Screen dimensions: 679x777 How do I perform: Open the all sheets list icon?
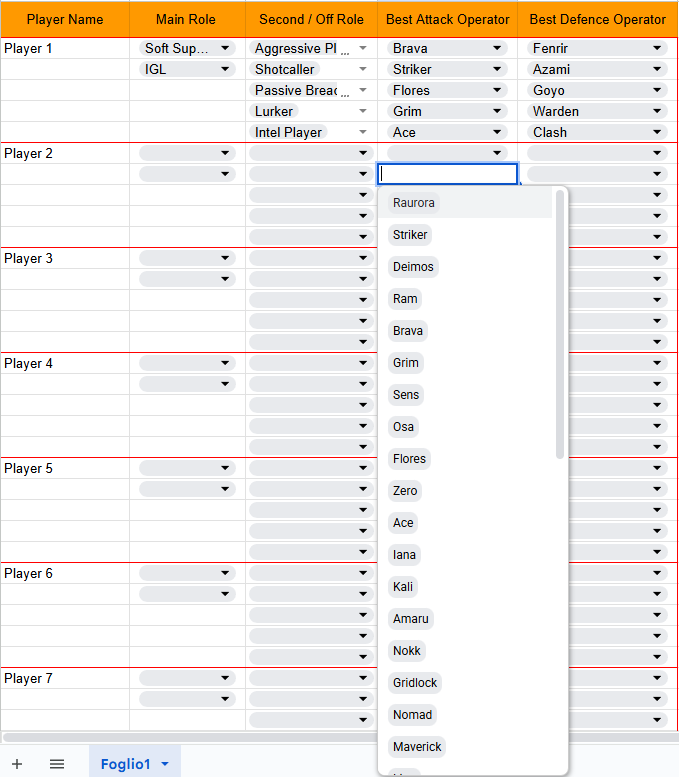point(57,764)
